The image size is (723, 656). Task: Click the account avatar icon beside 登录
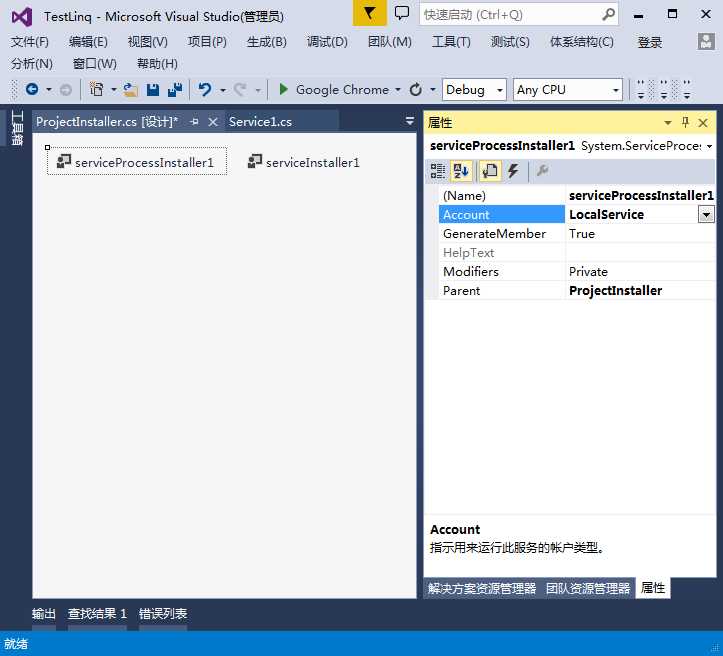706,41
